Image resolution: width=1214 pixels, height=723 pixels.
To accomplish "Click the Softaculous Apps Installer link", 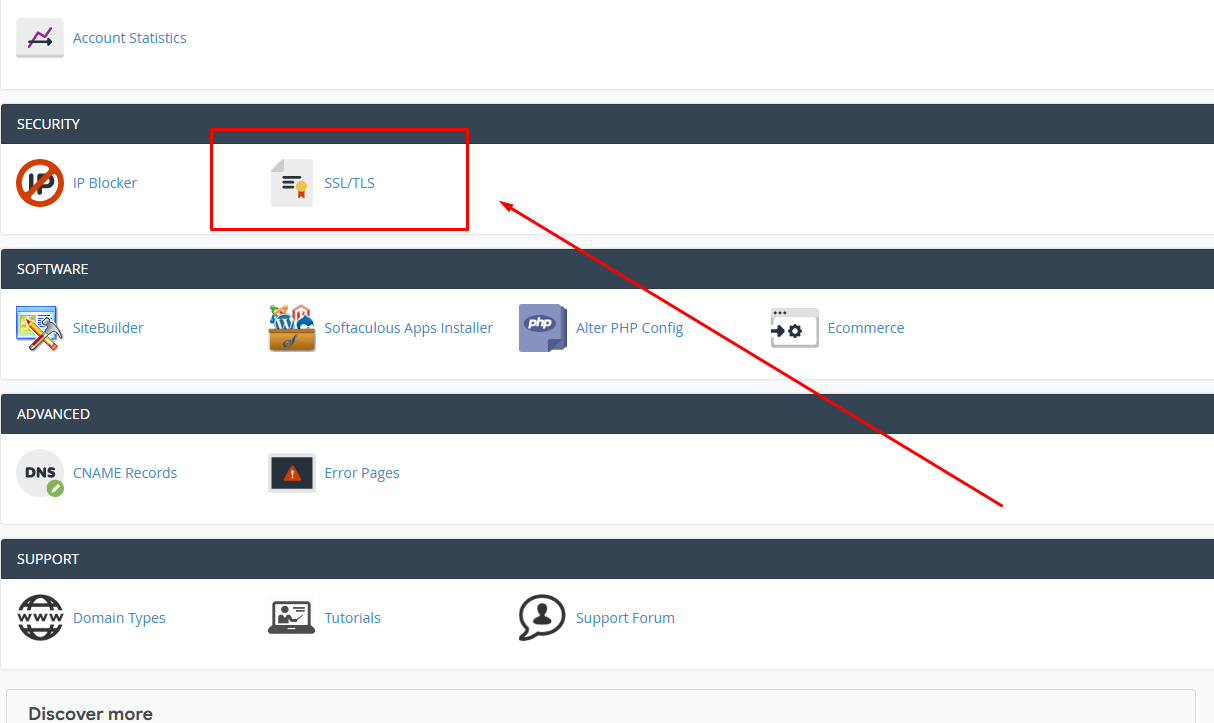I will click(x=408, y=328).
